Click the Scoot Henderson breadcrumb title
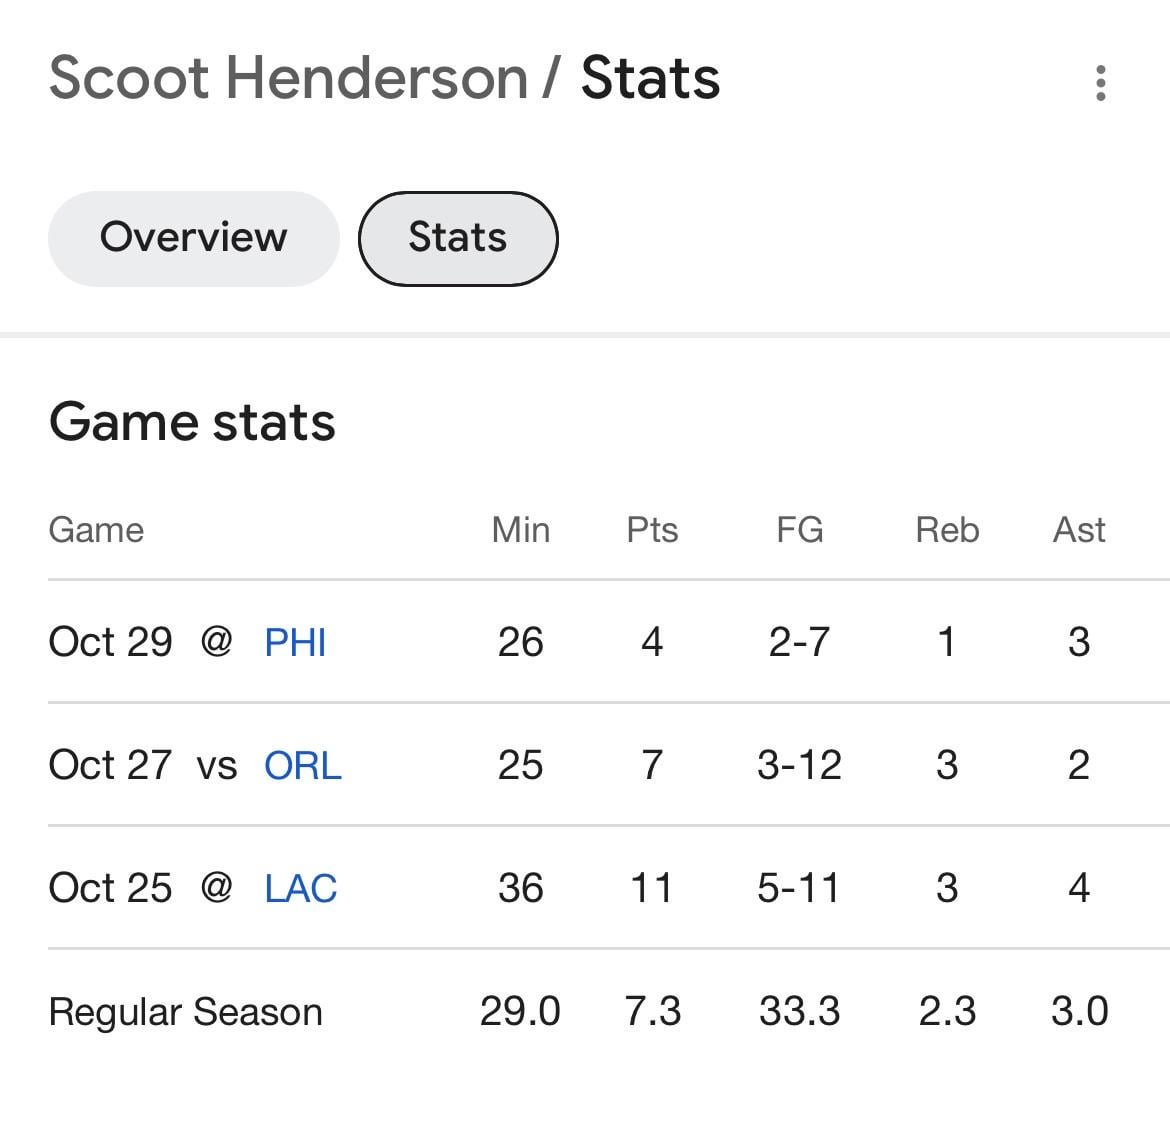1170x1136 pixels. tap(288, 78)
